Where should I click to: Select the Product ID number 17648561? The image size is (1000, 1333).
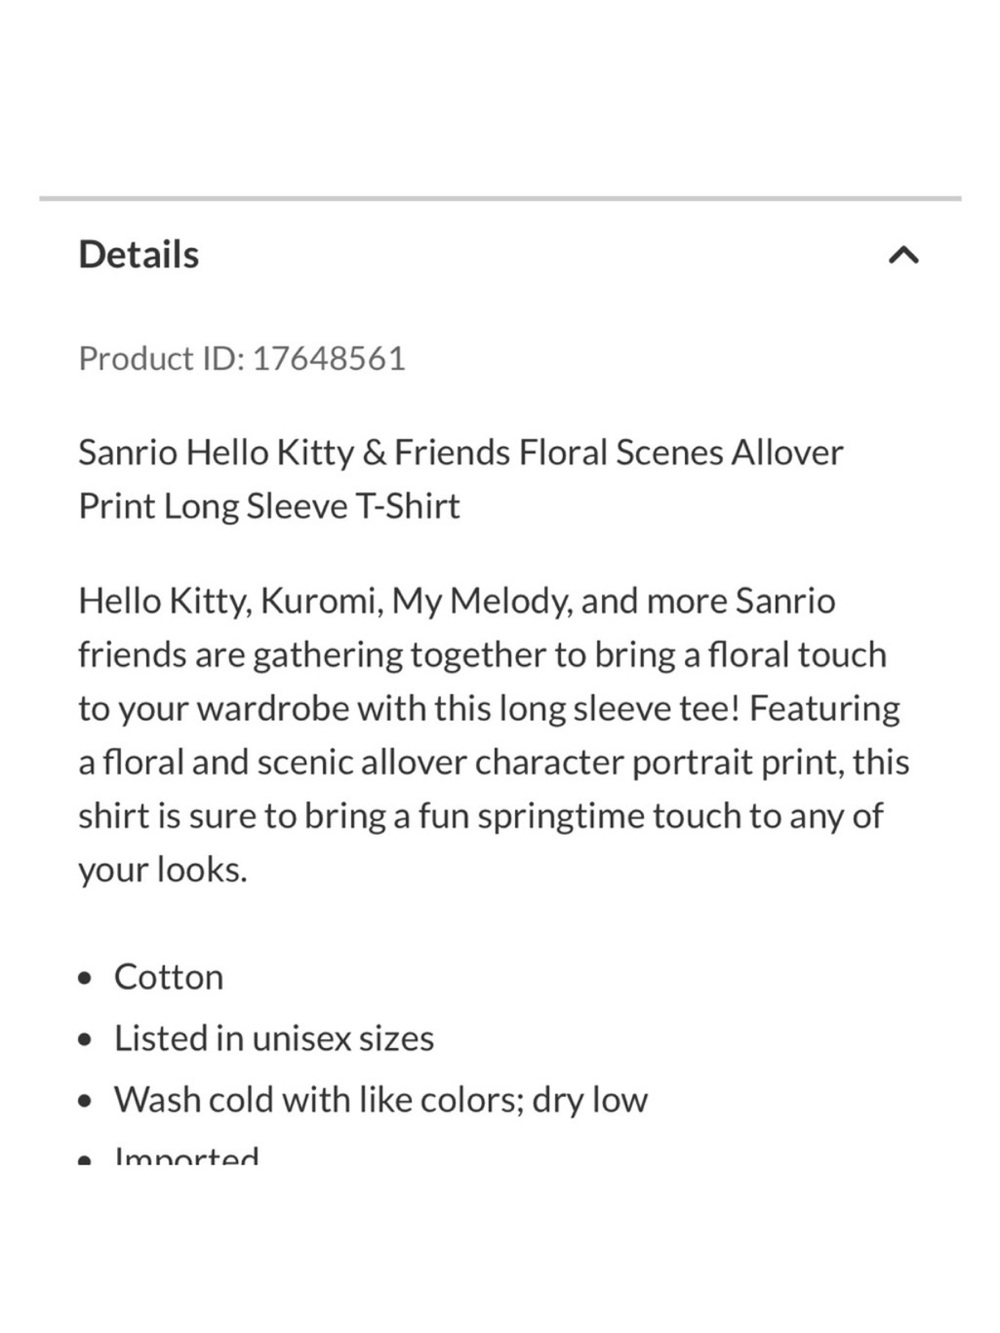coord(328,358)
